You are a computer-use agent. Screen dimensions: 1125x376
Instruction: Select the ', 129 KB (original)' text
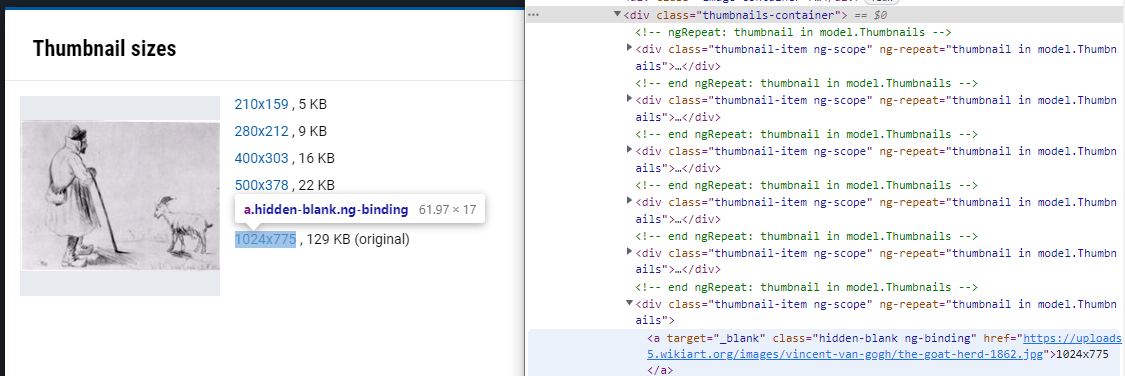tap(354, 240)
